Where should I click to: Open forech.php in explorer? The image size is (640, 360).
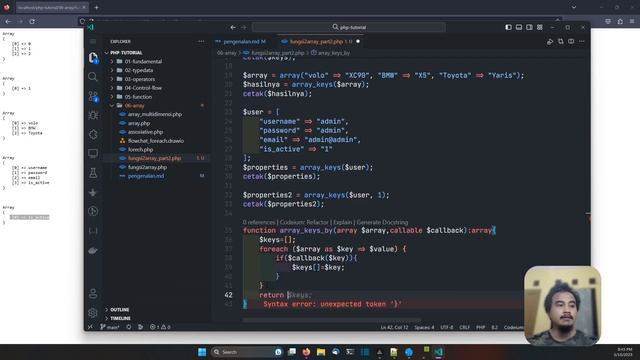coord(140,150)
